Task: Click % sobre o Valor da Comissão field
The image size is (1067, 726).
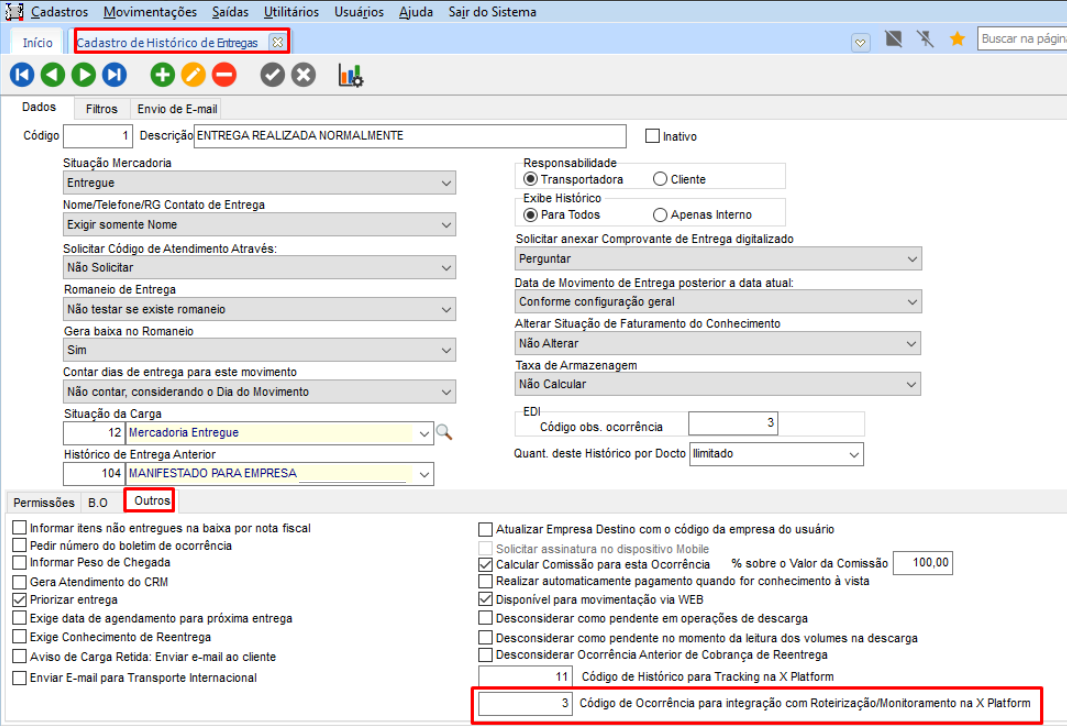Action: (x=922, y=563)
